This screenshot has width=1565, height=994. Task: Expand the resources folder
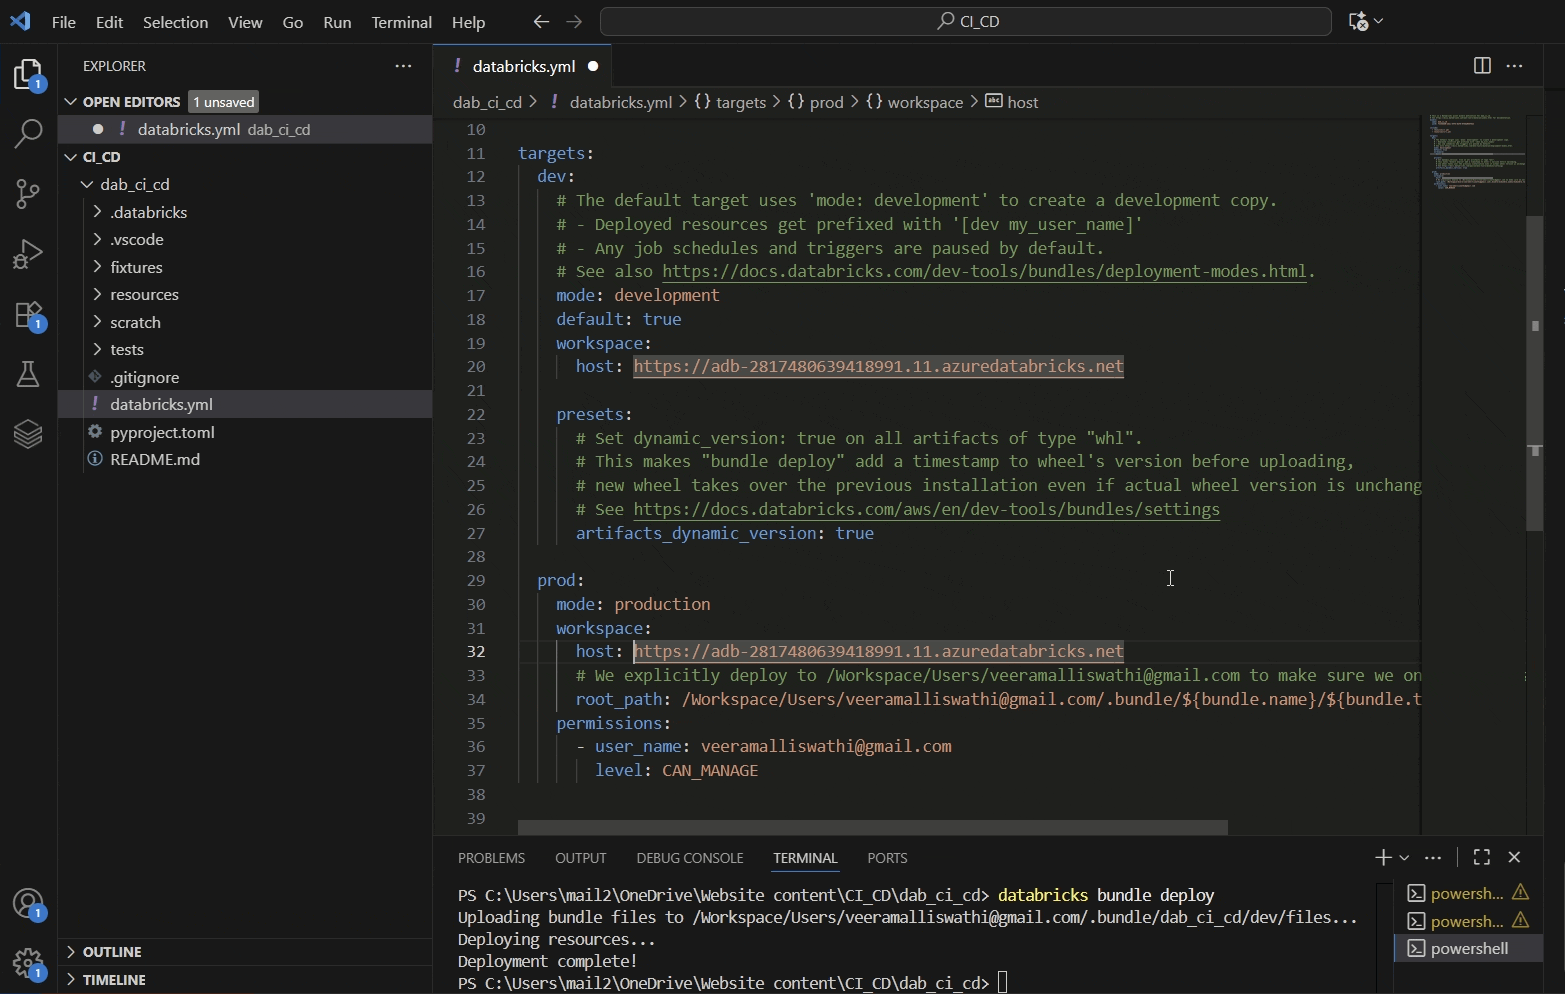pyautogui.click(x=144, y=295)
